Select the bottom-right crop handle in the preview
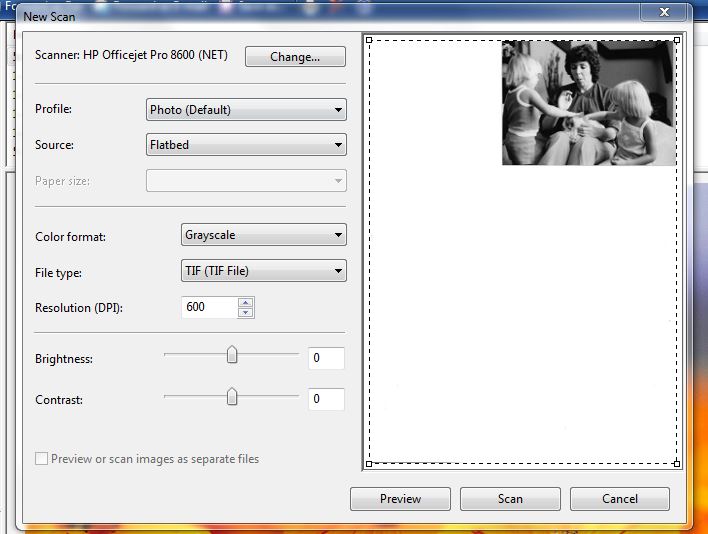The height and width of the screenshot is (534, 708). tap(677, 464)
